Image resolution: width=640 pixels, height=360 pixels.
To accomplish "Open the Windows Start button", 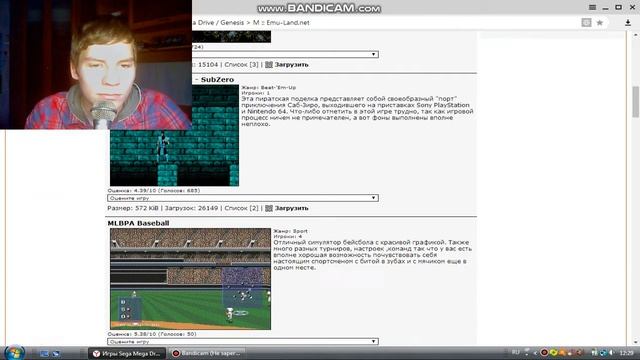I will (15, 353).
